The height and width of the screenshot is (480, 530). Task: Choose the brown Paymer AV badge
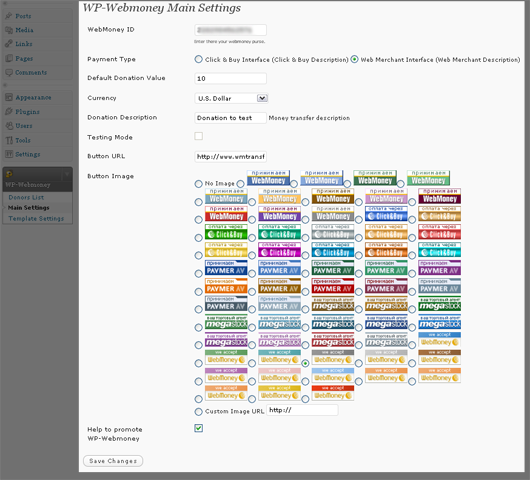tap(280, 286)
